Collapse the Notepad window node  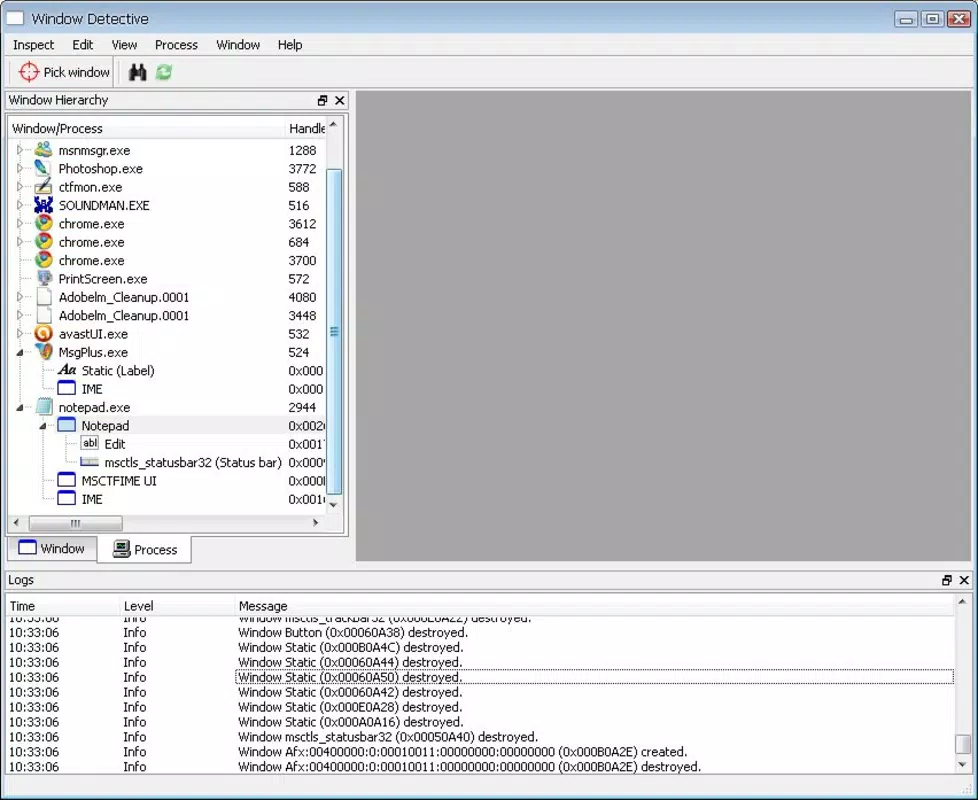[x=43, y=426]
